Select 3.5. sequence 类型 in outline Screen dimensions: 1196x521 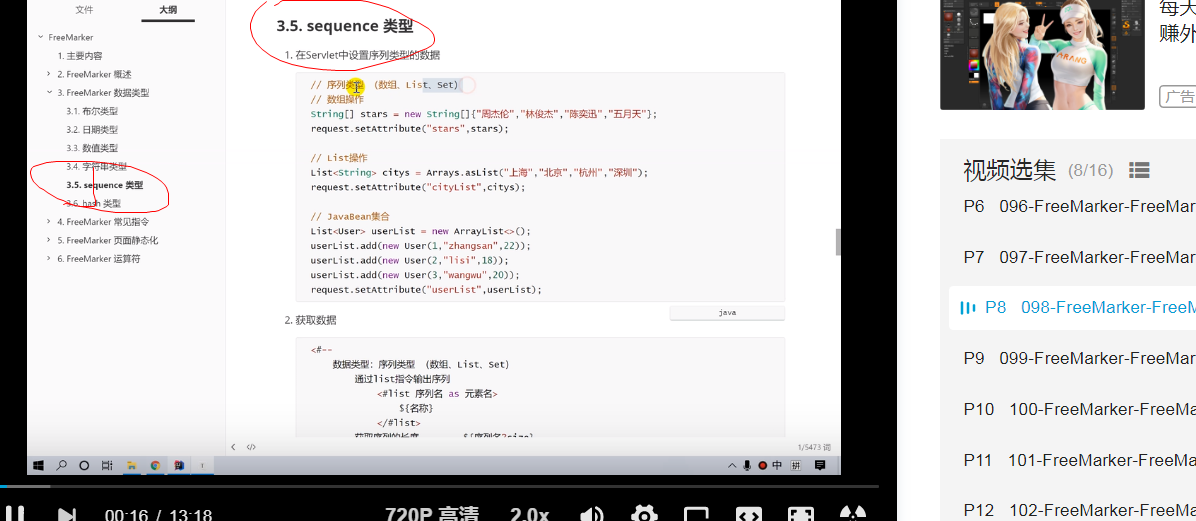pyautogui.click(x=104, y=185)
